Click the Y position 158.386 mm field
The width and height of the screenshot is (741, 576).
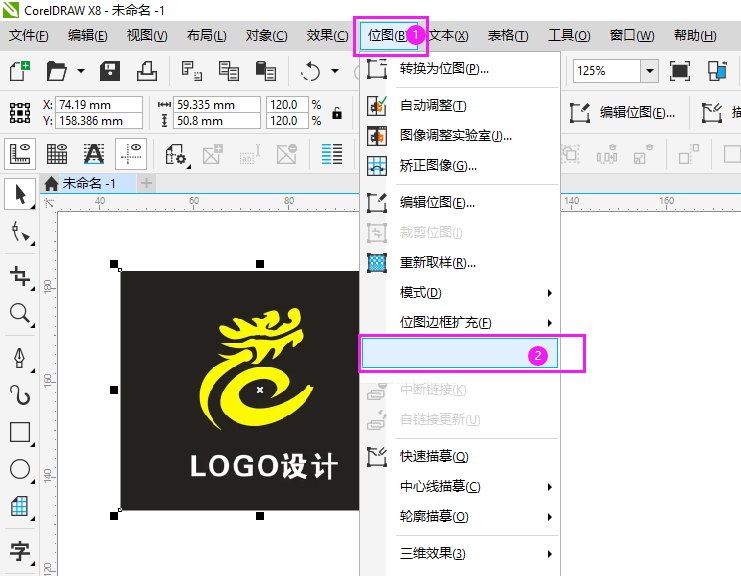tap(99, 121)
